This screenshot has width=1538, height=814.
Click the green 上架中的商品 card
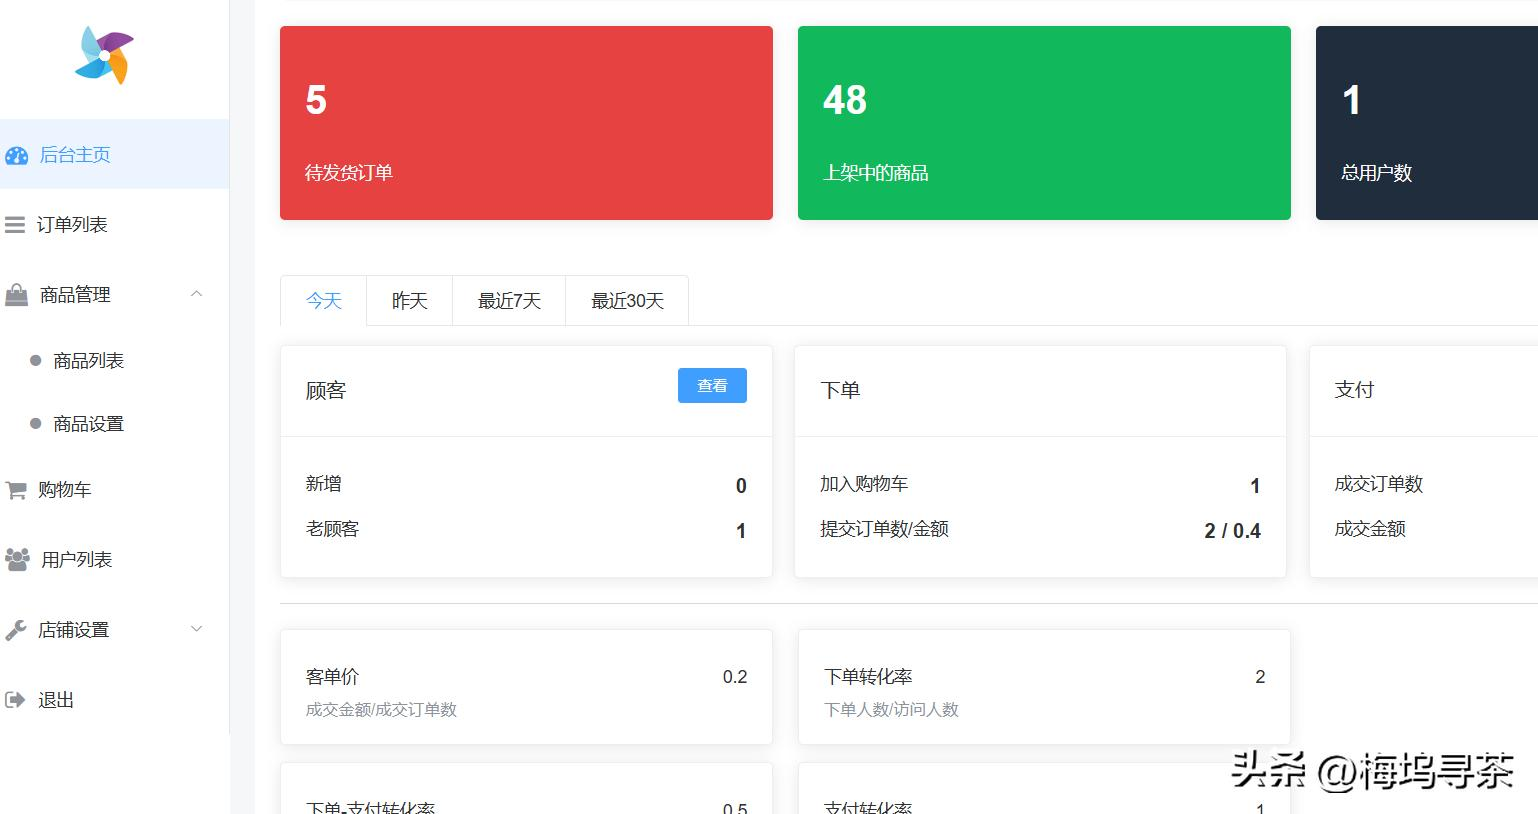1044,123
